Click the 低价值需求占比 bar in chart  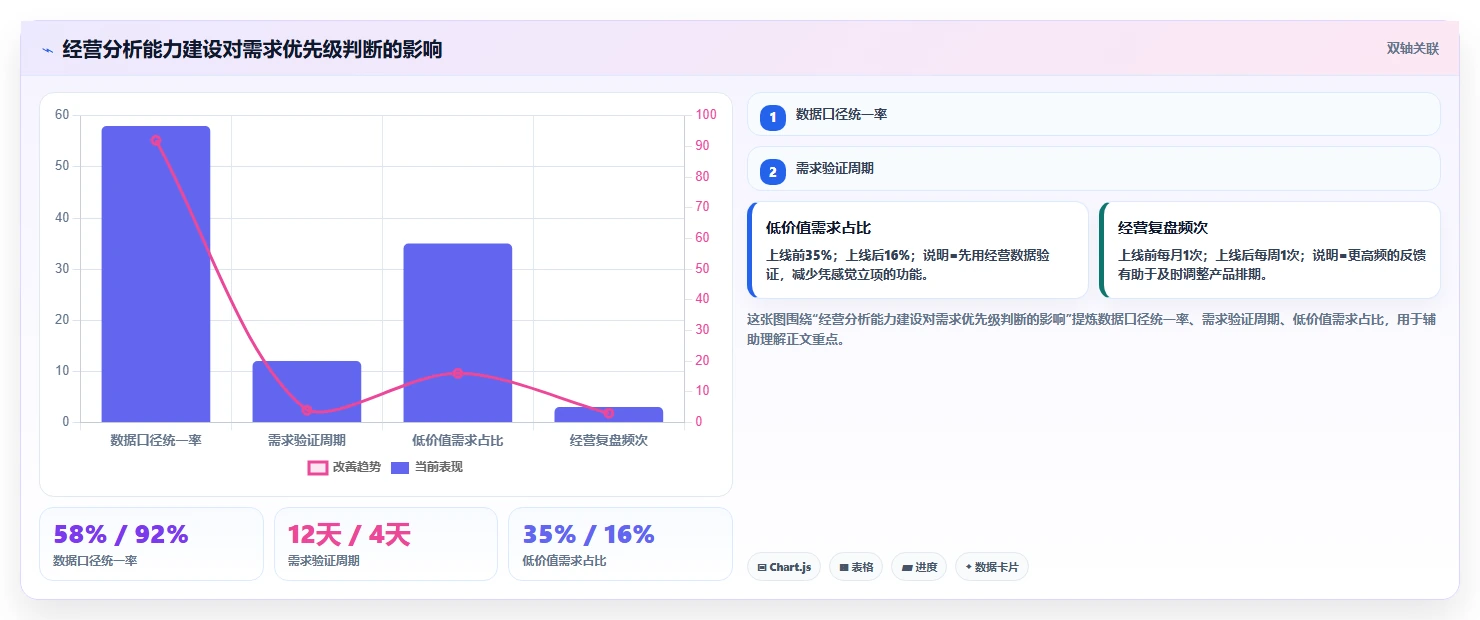tap(458, 333)
